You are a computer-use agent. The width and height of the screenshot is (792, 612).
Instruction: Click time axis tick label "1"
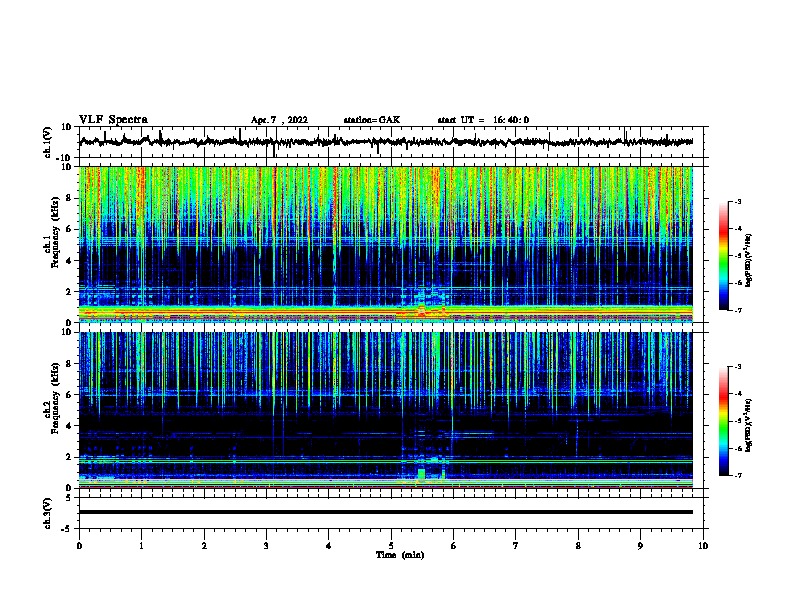[141, 546]
